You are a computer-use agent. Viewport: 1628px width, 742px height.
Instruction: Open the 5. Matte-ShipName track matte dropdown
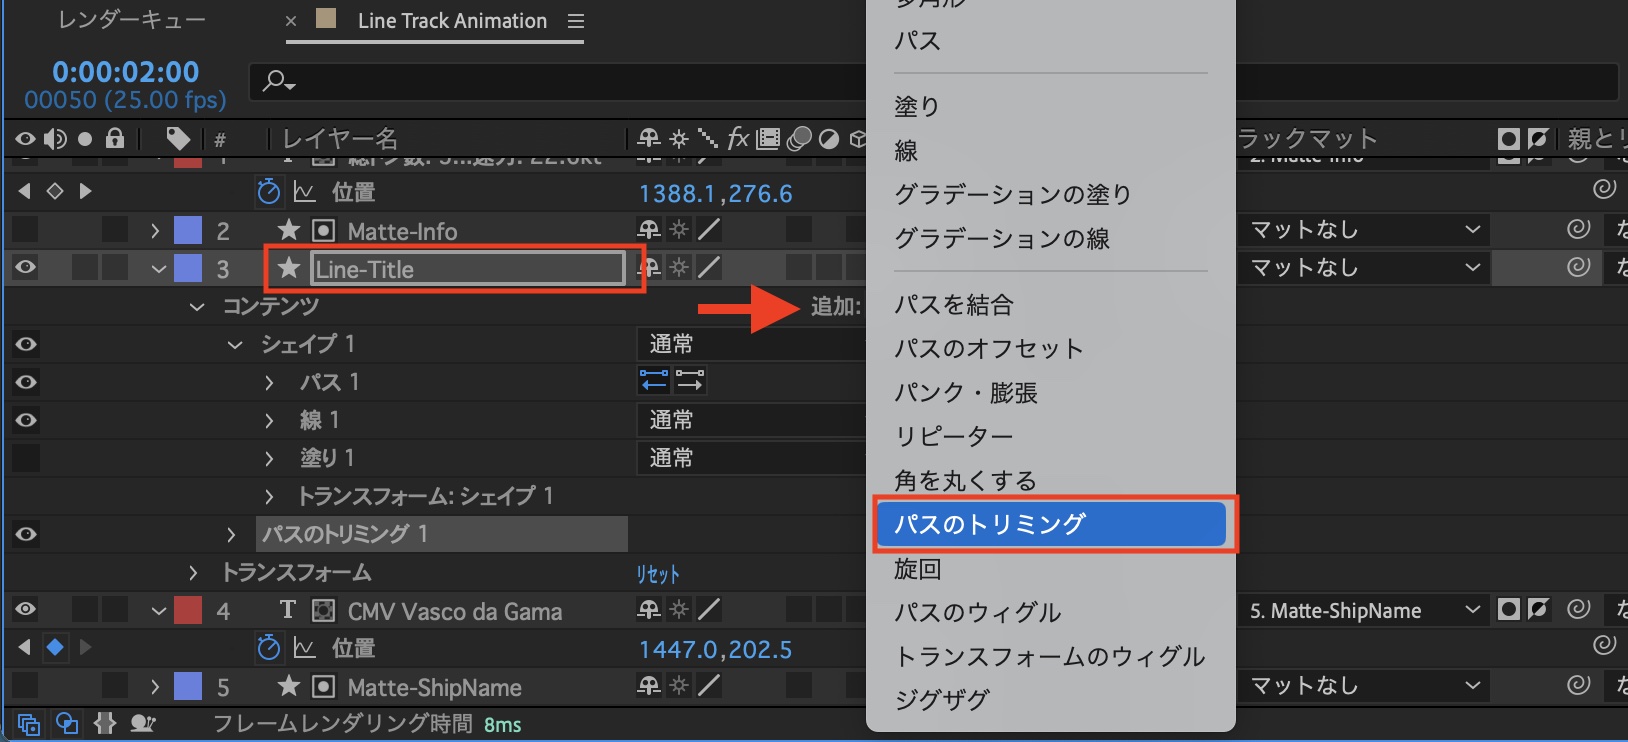click(x=1364, y=610)
